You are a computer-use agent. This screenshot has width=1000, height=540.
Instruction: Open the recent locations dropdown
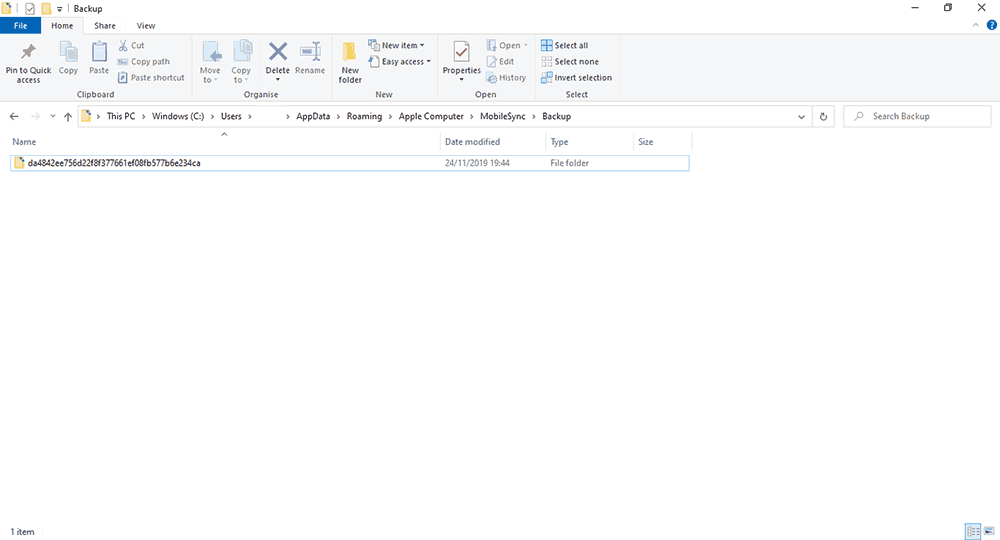[52, 116]
